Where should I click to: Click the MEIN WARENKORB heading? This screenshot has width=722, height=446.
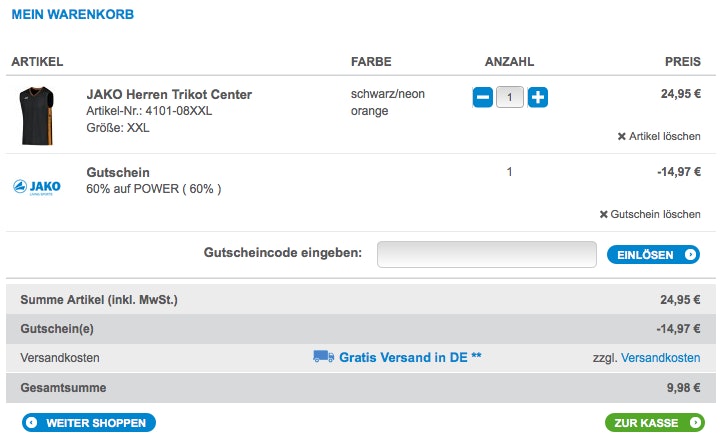pos(72,15)
